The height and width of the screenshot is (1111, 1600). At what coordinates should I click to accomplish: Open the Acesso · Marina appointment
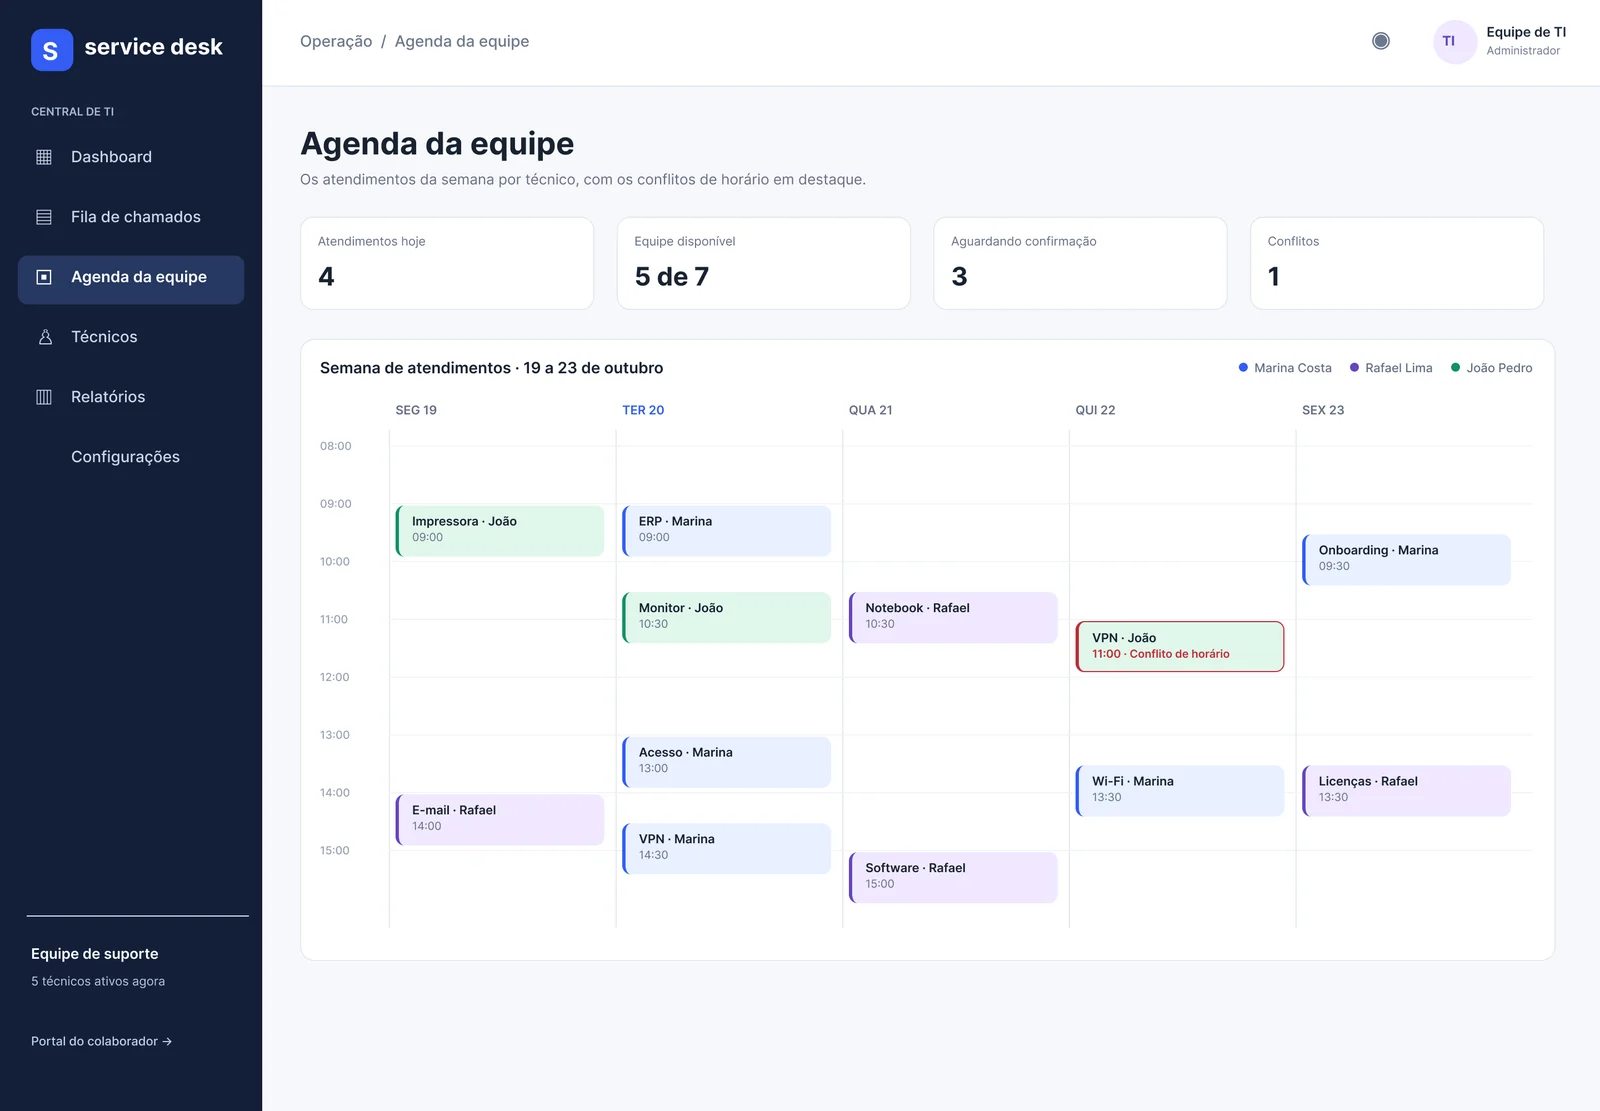[x=727, y=762]
